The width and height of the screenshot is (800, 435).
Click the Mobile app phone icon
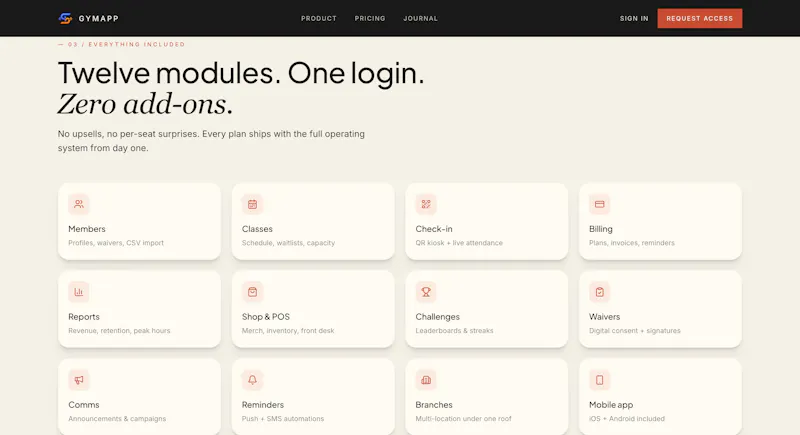599,380
